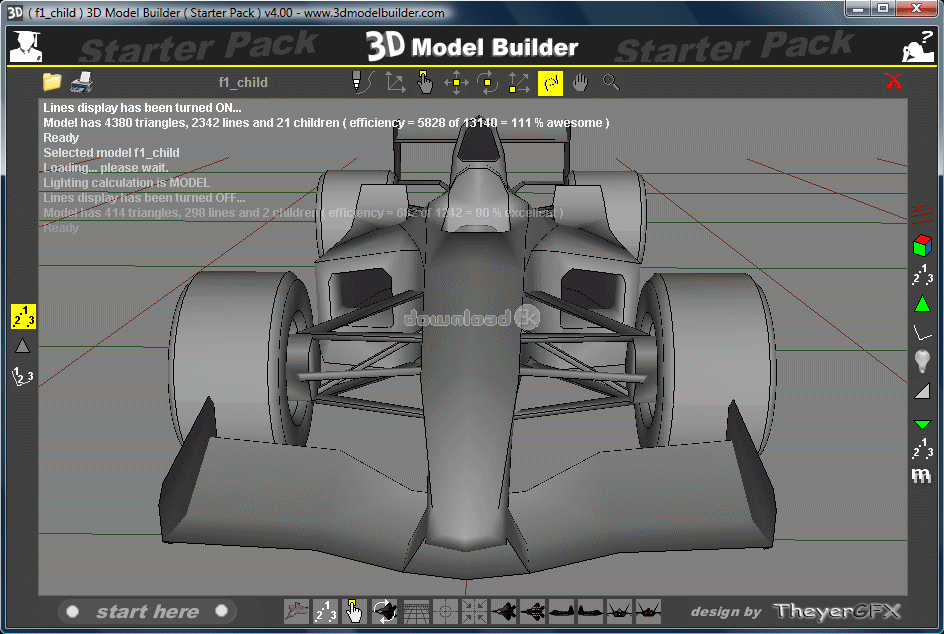Toggle the lighting light bulb icon
Image resolution: width=944 pixels, height=634 pixels.
(x=922, y=361)
